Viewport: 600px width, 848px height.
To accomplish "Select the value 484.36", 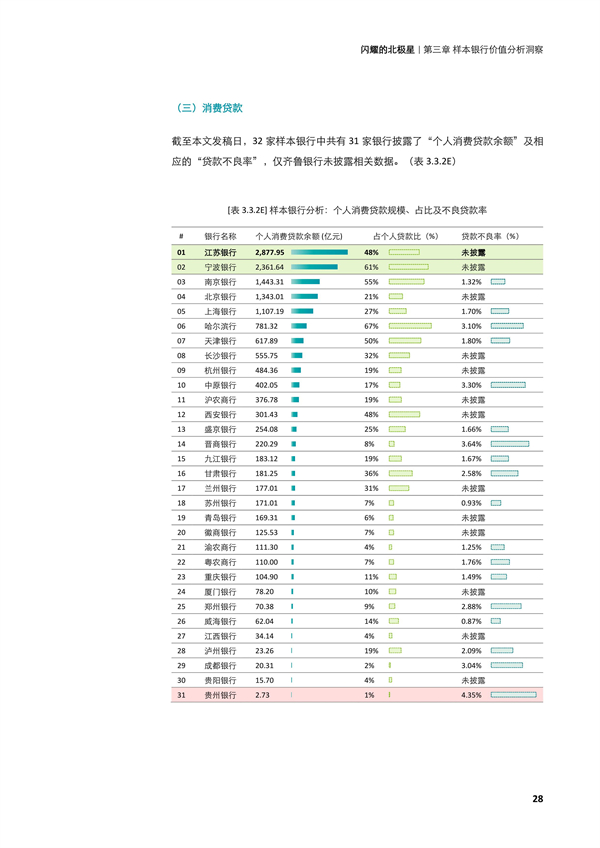I will pos(266,370).
